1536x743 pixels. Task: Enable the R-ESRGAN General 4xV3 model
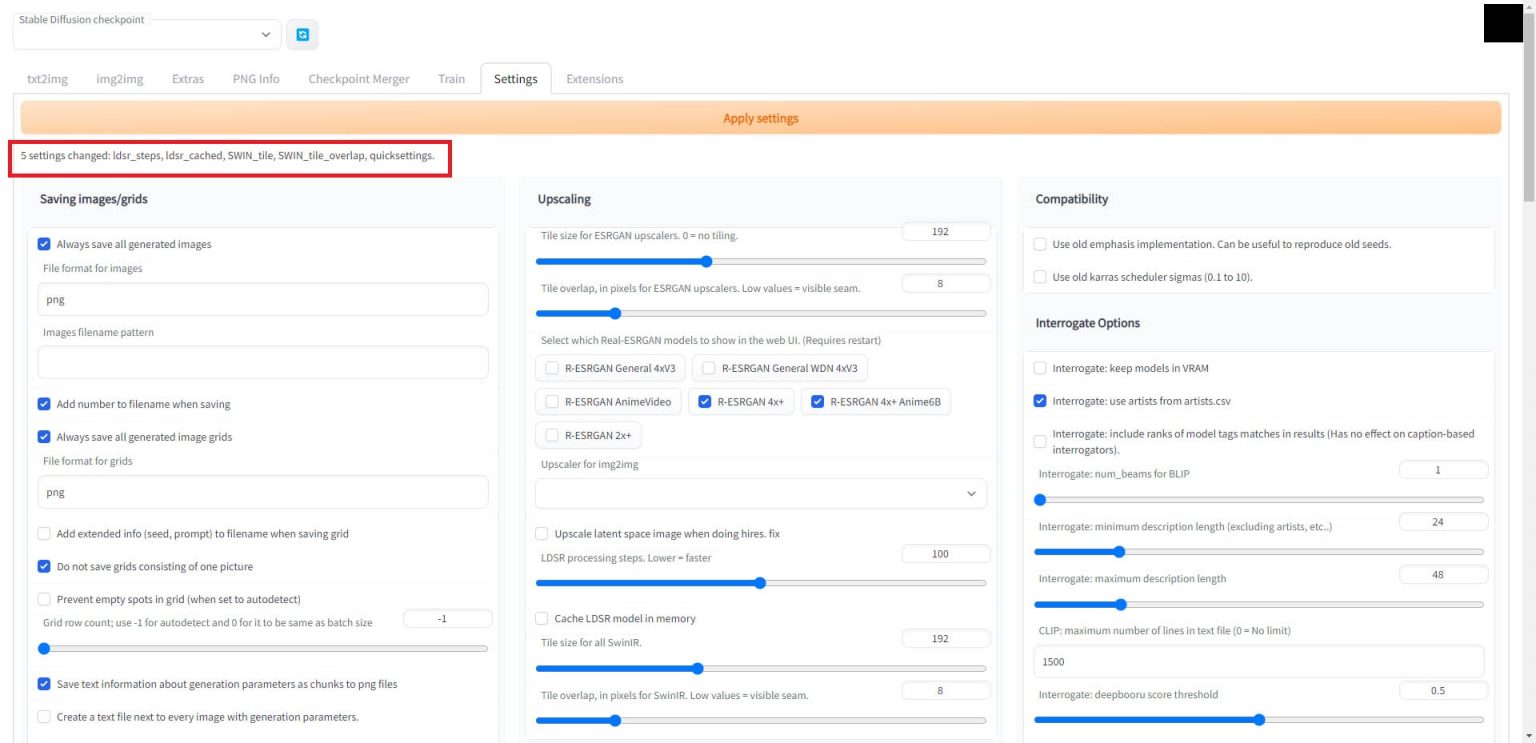pos(551,368)
